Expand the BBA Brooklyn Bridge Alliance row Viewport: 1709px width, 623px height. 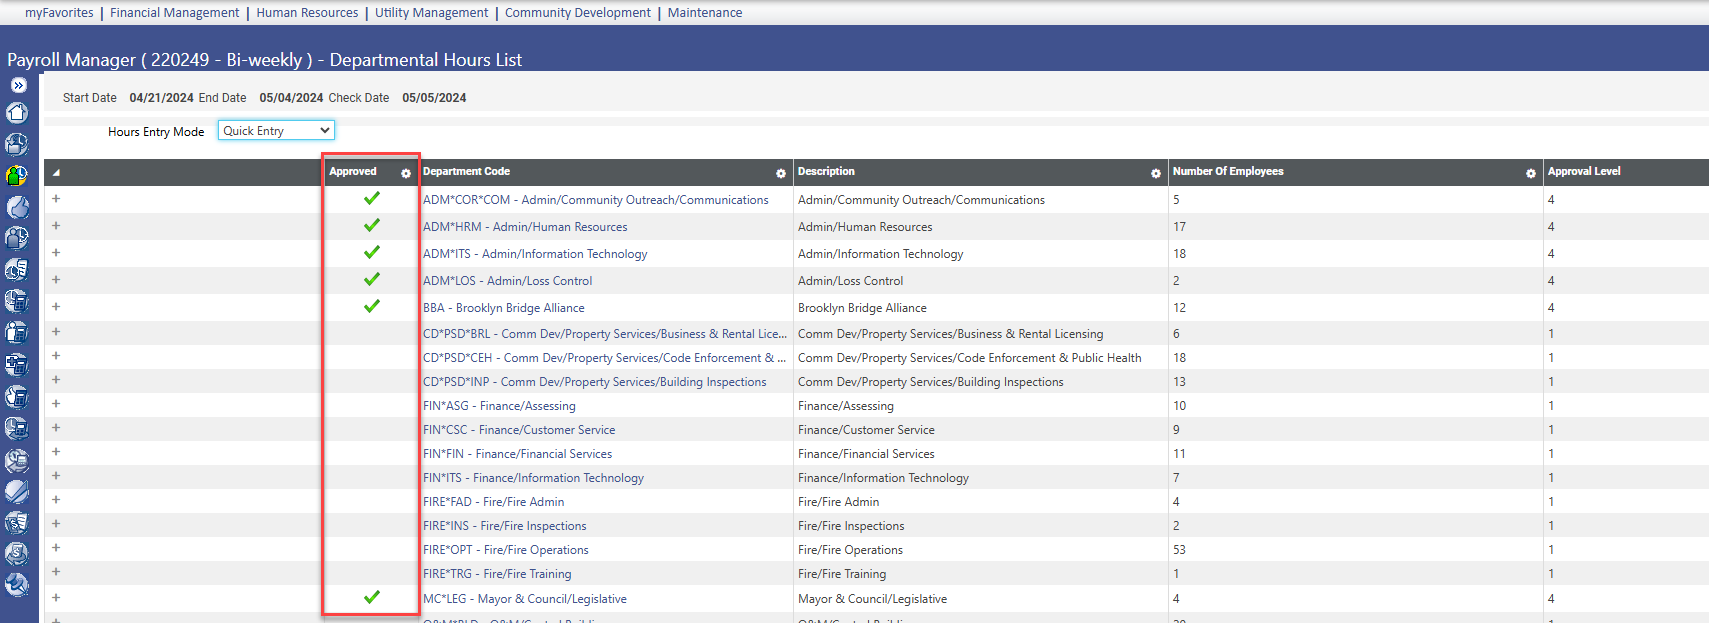click(x=56, y=307)
